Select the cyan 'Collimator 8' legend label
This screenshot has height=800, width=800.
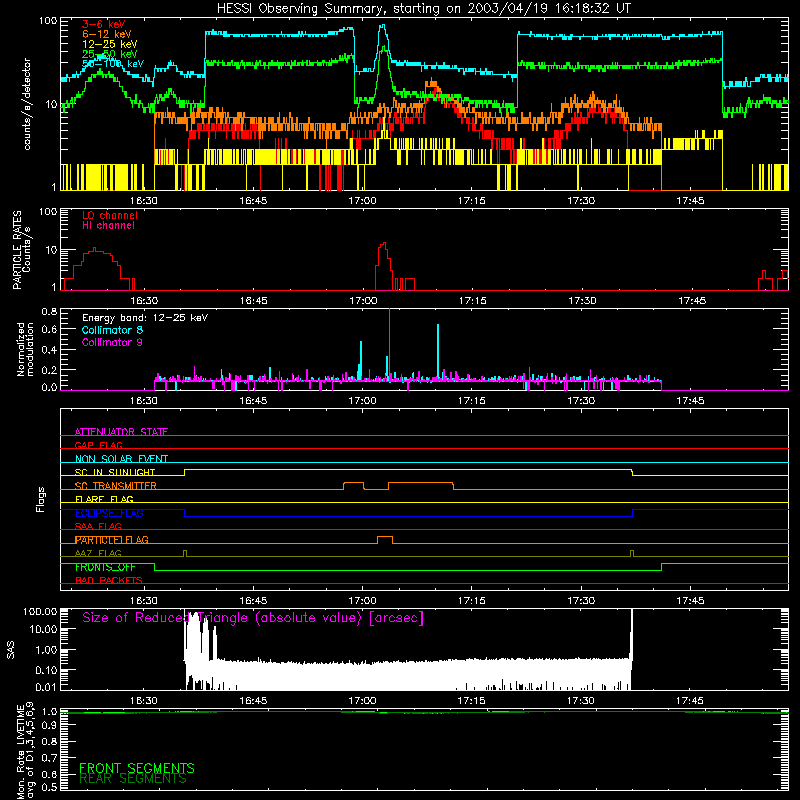112,330
